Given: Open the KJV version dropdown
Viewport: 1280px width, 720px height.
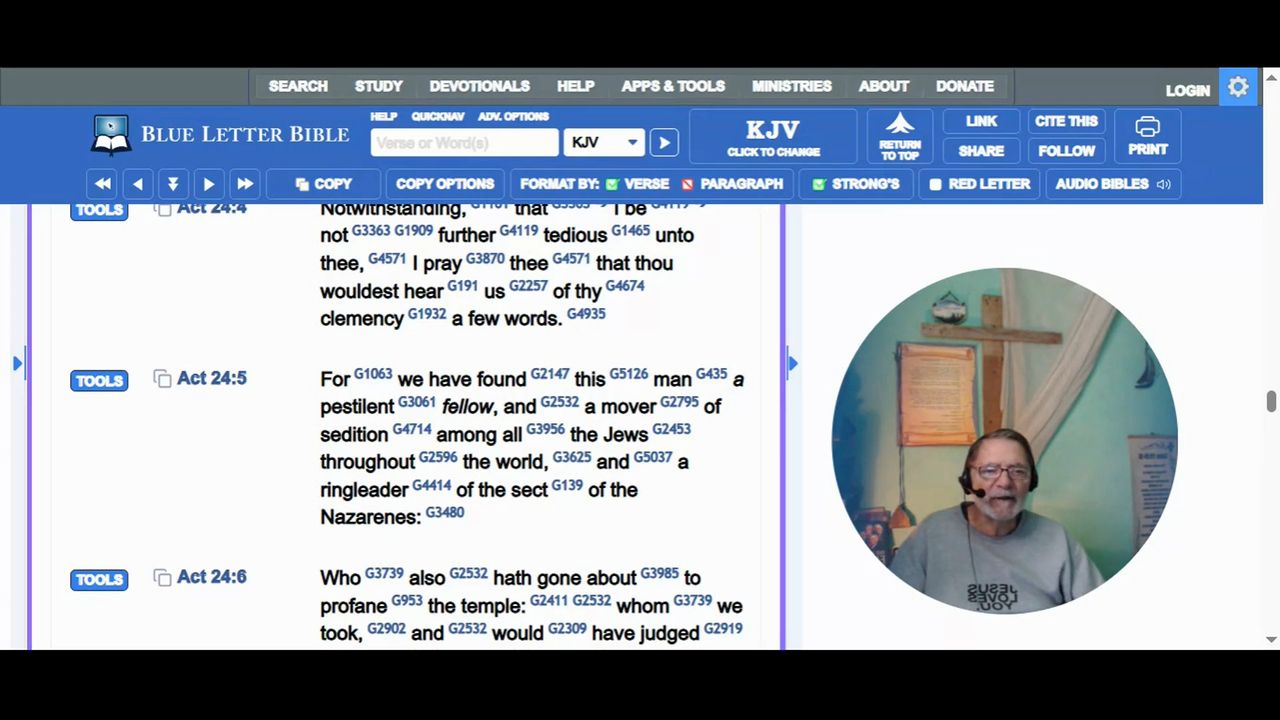Looking at the screenshot, I should point(604,143).
